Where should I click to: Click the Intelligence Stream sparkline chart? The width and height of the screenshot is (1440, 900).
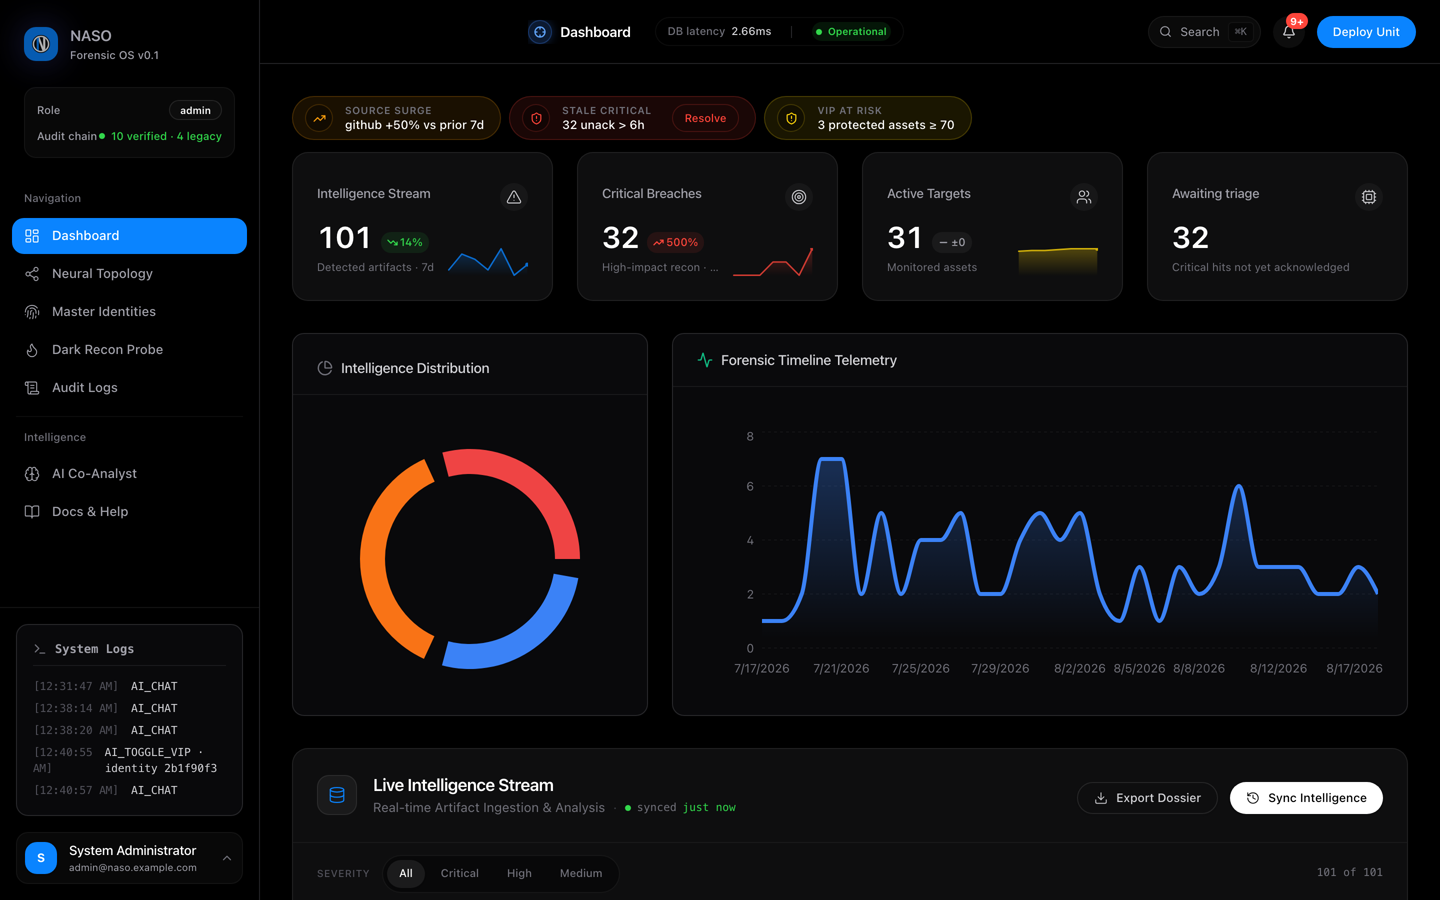click(x=488, y=262)
